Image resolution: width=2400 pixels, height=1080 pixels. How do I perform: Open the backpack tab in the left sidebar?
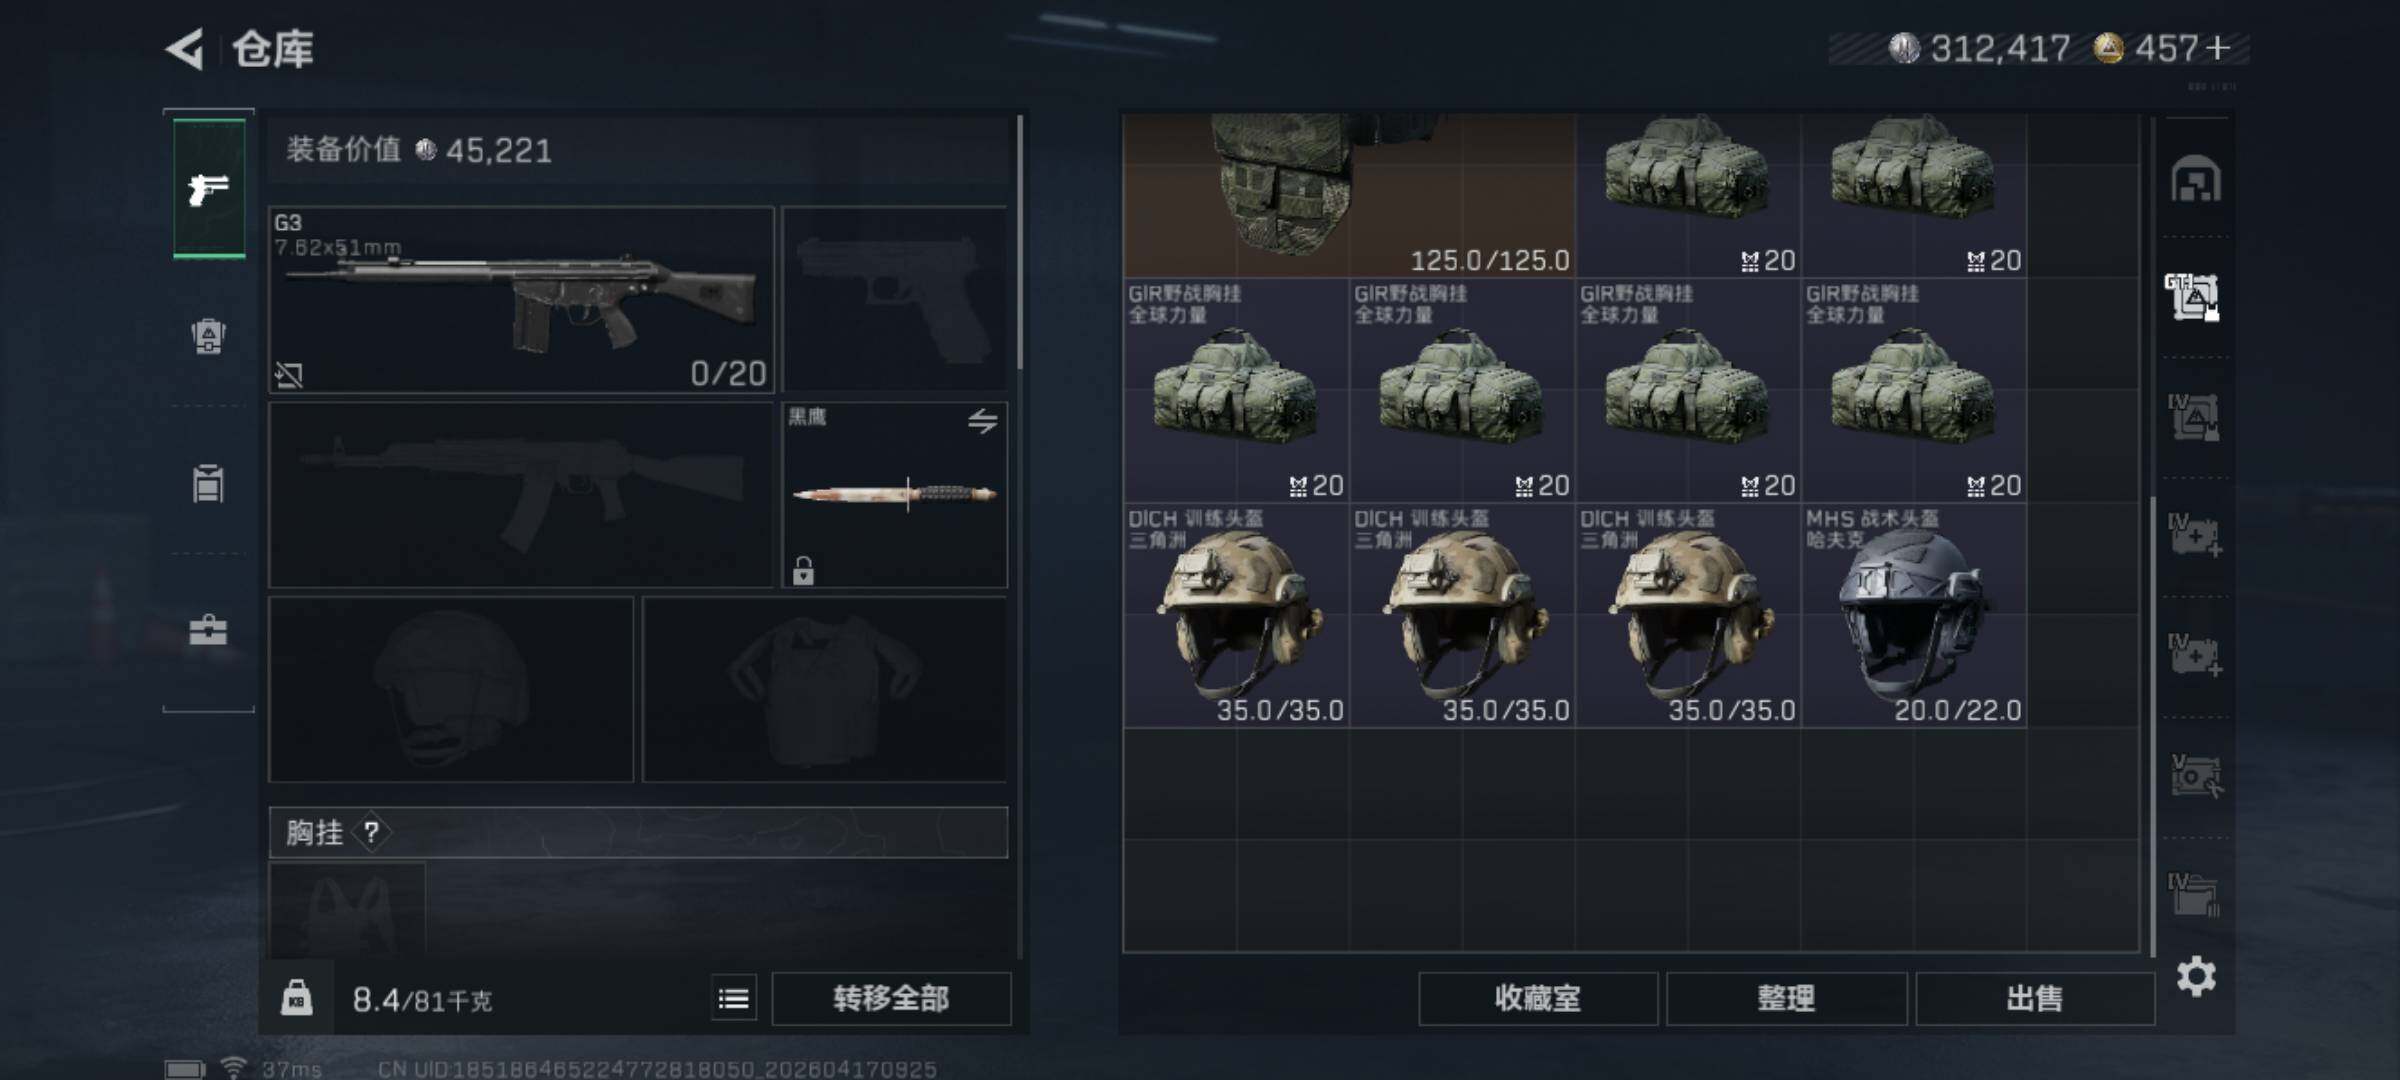pyautogui.click(x=208, y=336)
